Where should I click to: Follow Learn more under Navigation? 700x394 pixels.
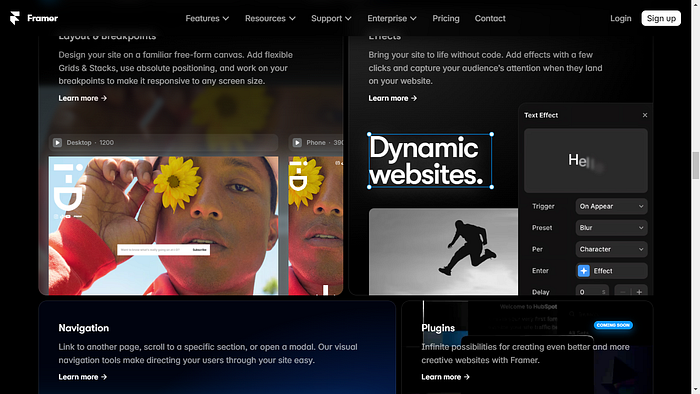[x=83, y=377]
